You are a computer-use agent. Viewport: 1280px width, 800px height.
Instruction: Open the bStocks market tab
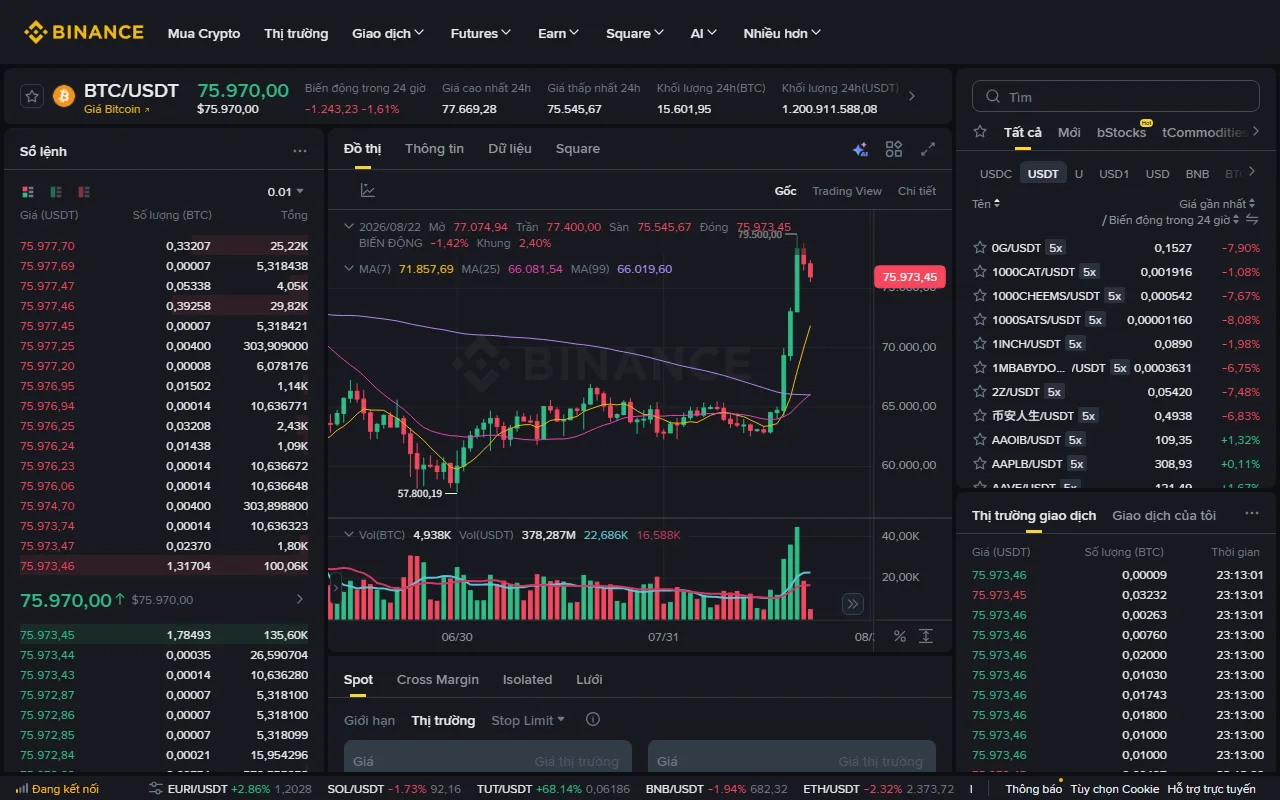[1121, 132]
